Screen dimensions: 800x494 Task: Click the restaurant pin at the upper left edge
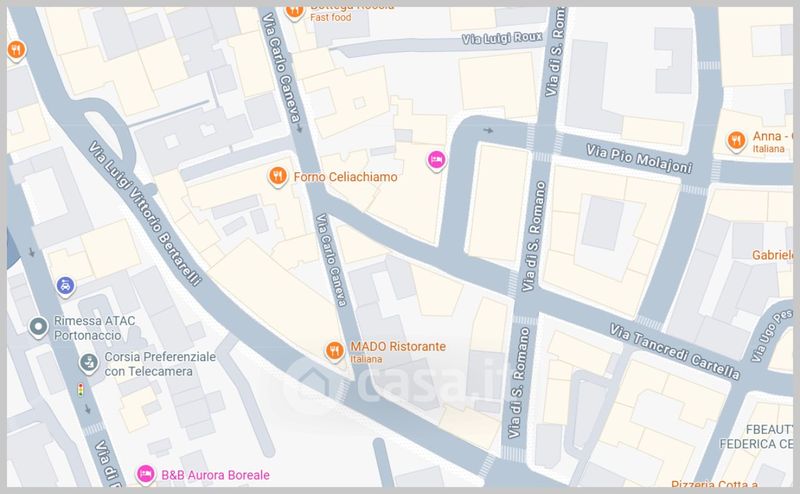(x=16, y=51)
